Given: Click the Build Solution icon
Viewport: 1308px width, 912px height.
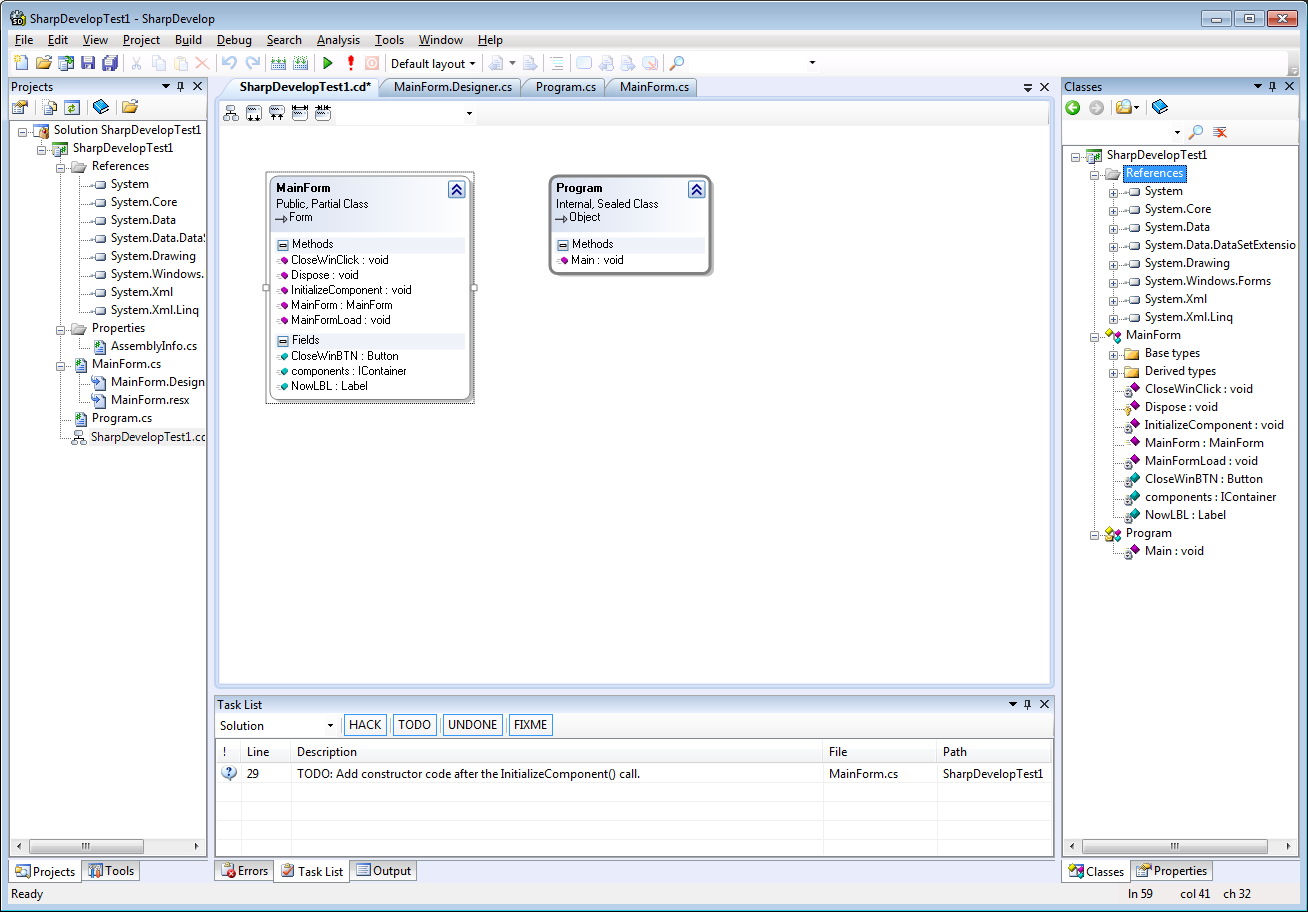Looking at the screenshot, I should tap(278, 63).
